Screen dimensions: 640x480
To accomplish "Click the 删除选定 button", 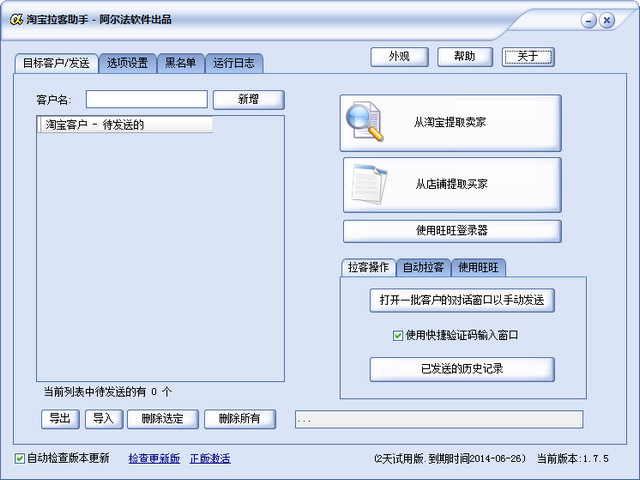I will point(162,419).
